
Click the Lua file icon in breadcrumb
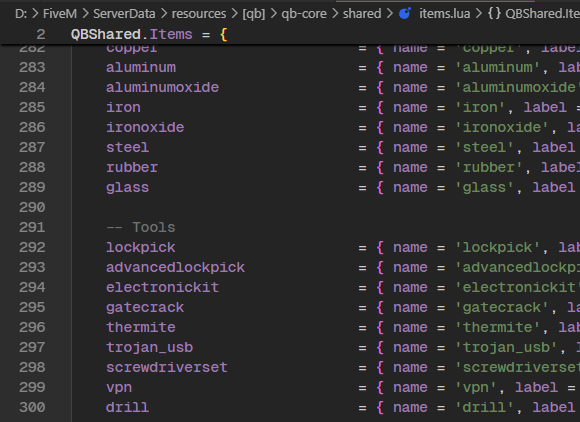point(405,14)
